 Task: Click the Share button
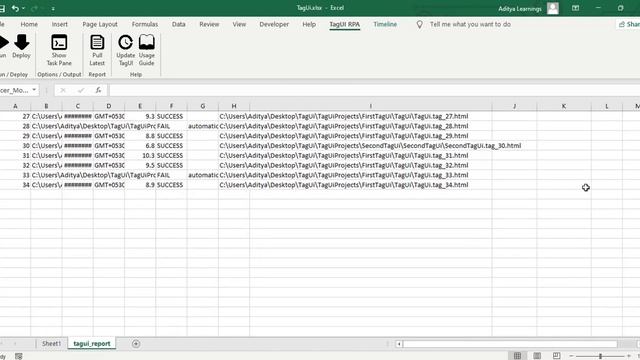[x=628, y=24]
